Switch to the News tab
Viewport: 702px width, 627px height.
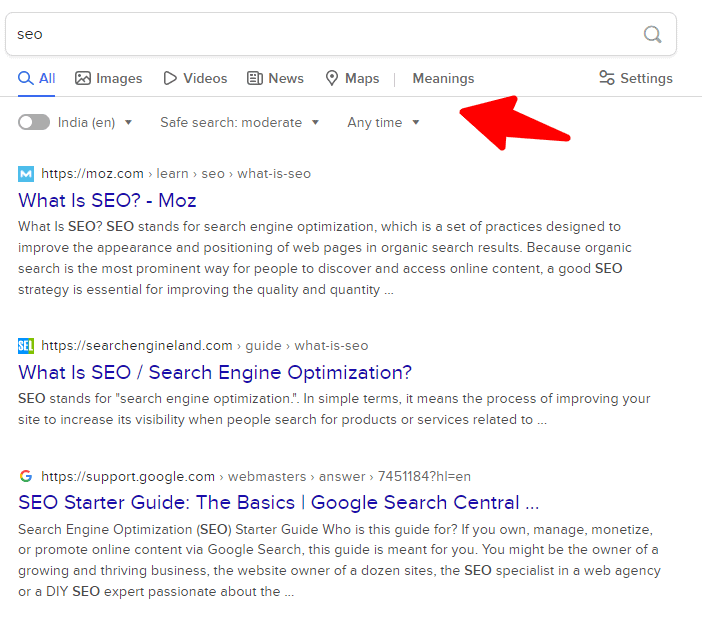[x=275, y=78]
